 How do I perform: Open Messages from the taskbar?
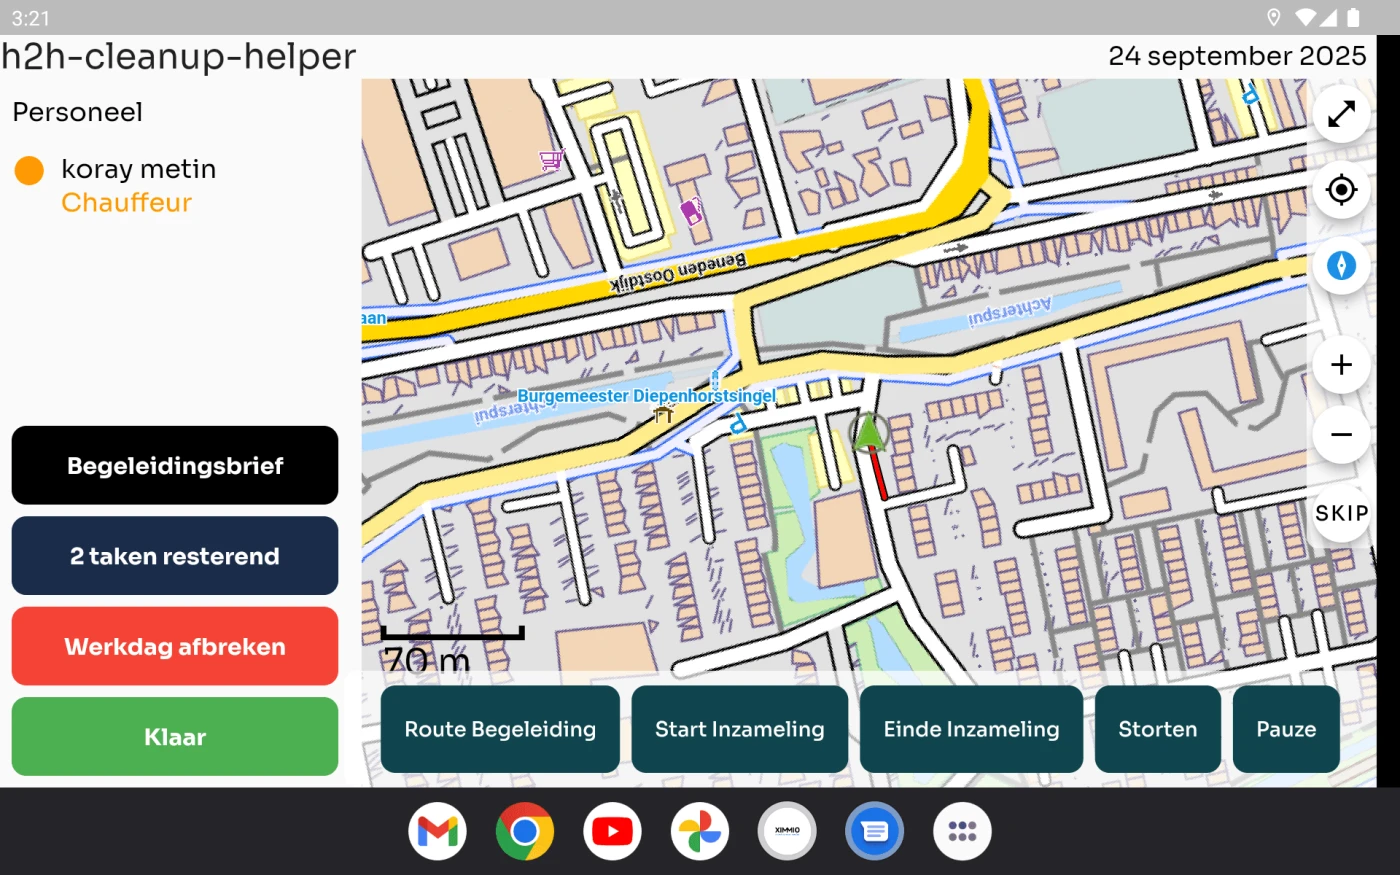[875, 831]
